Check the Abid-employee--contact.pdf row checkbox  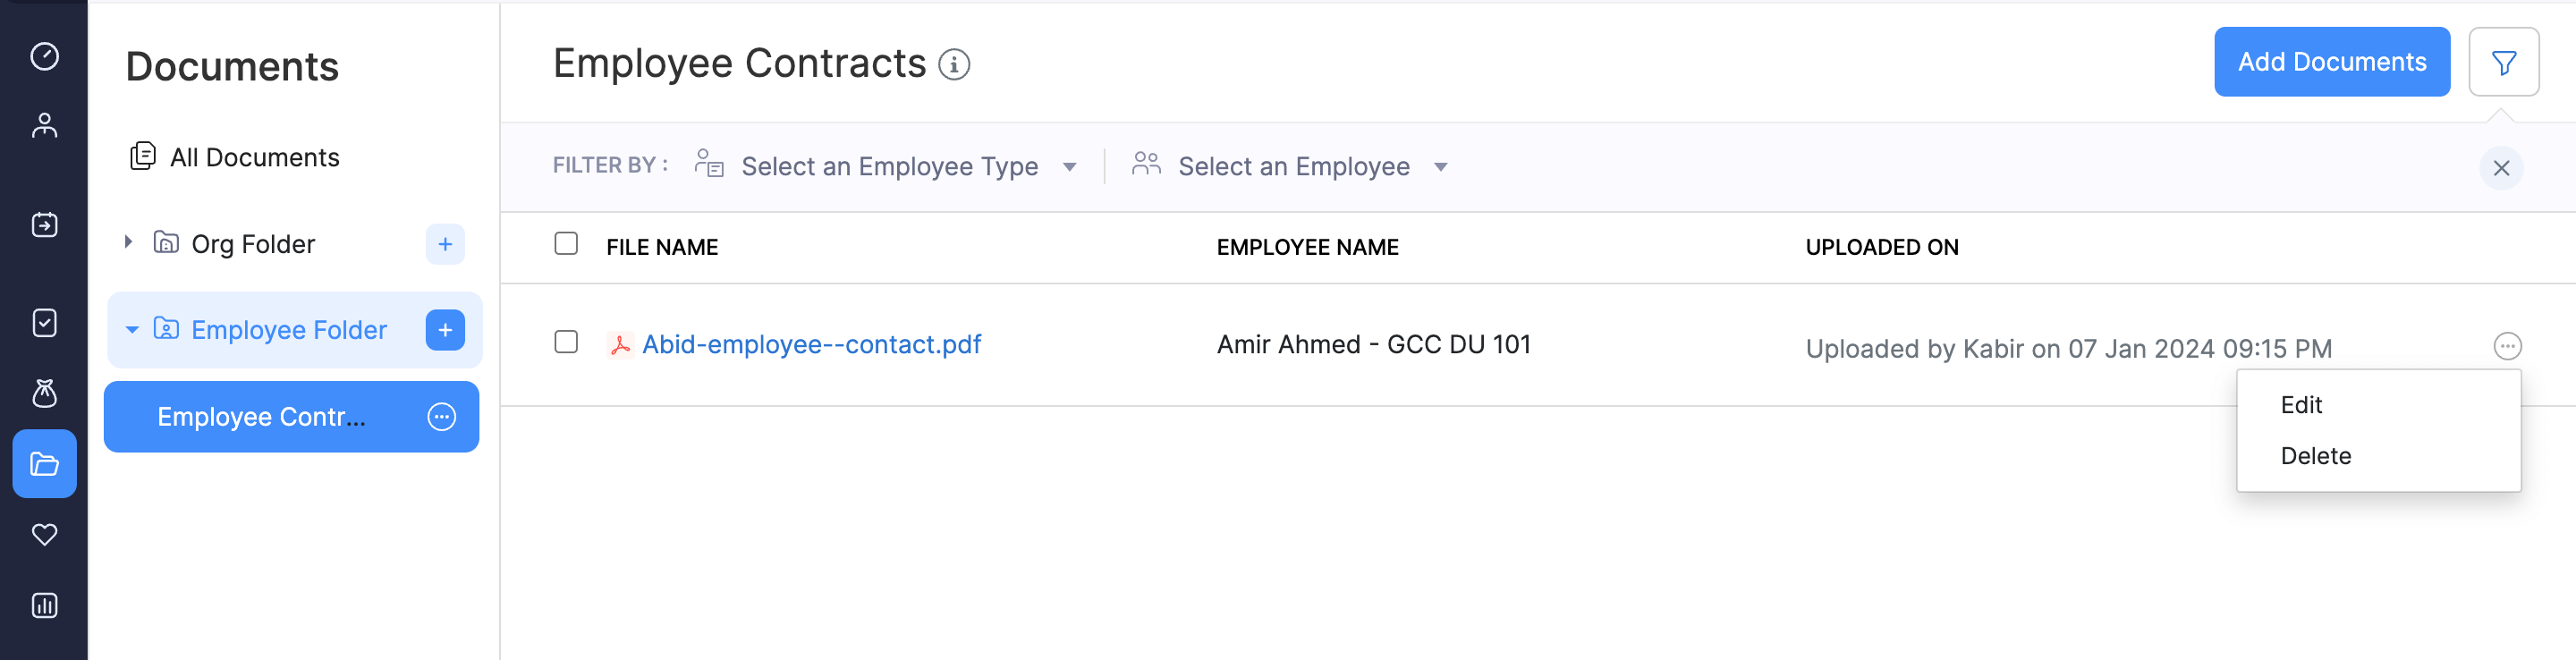(x=566, y=342)
